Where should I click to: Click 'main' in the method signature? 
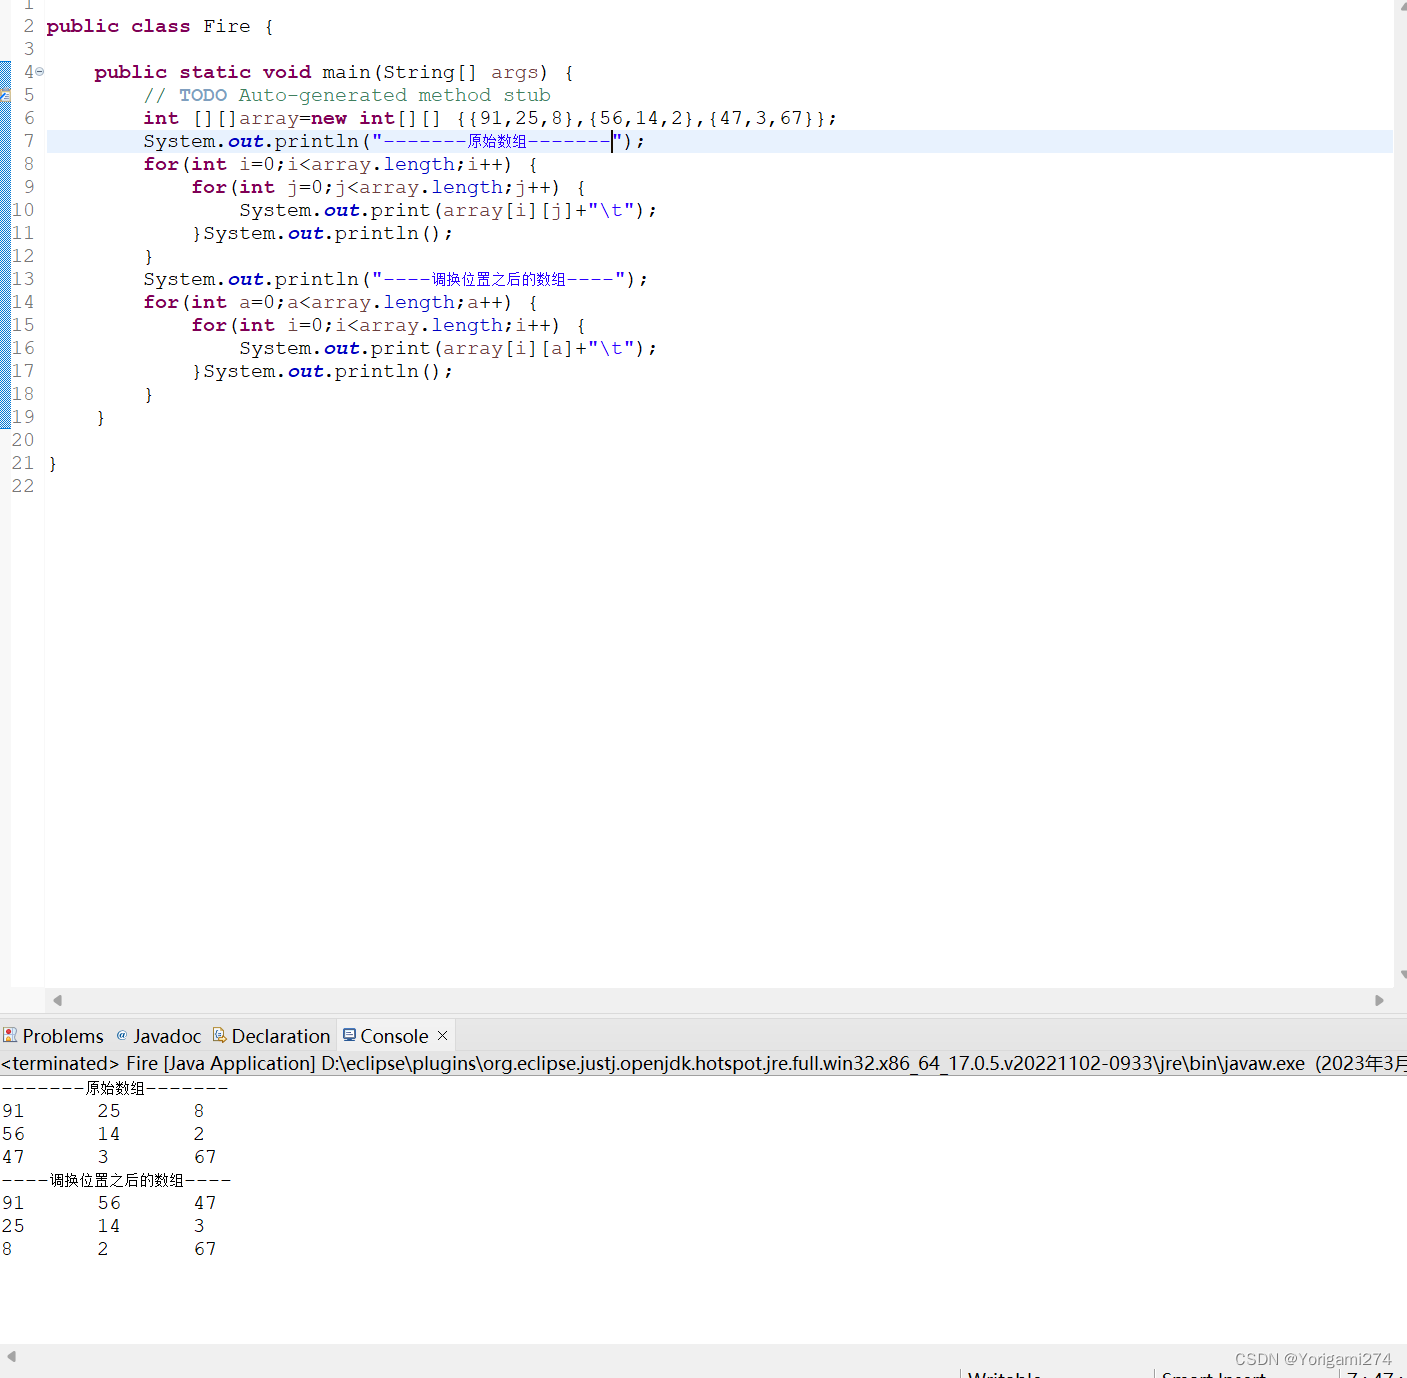click(x=346, y=72)
